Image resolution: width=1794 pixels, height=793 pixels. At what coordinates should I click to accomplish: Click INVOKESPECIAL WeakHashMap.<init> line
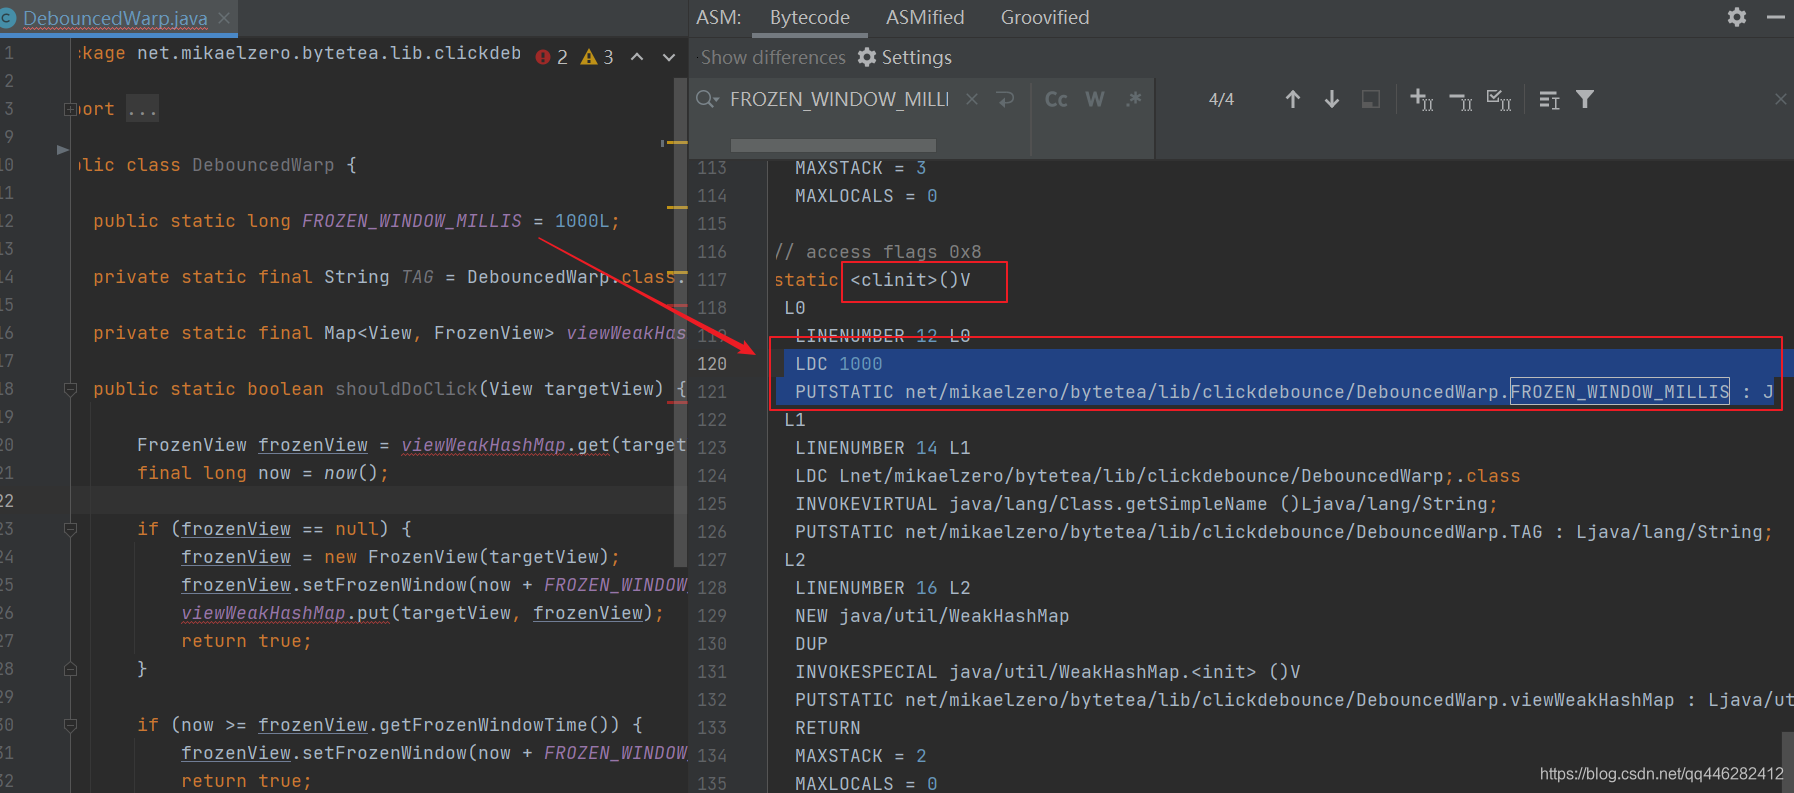coord(1047,672)
